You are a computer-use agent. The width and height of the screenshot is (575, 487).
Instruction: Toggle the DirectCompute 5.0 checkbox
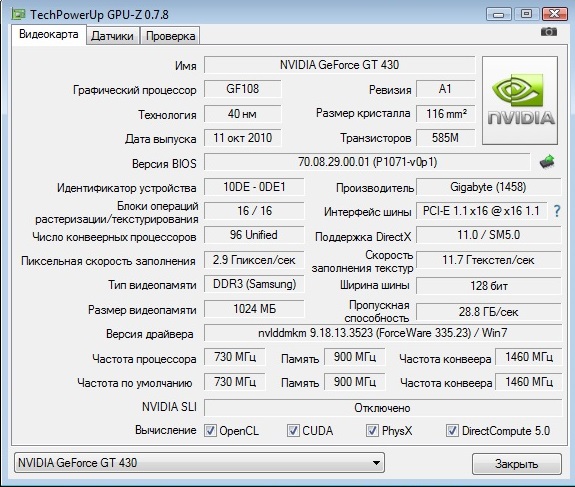[x=452, y=430]
